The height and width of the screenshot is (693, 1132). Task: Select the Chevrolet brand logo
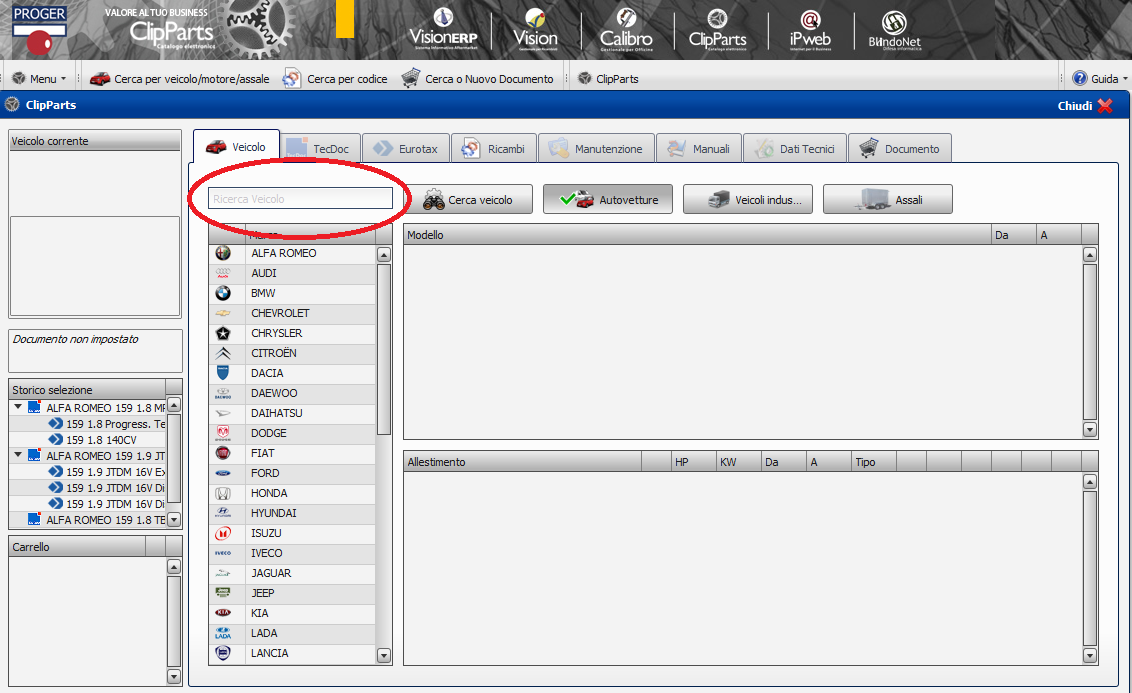point(223,313)
